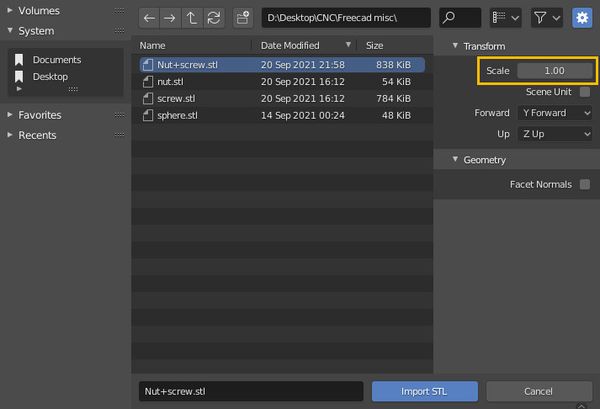Collapse the System panel
Viewport: 600px width, 409px height.
pos(10,30)
